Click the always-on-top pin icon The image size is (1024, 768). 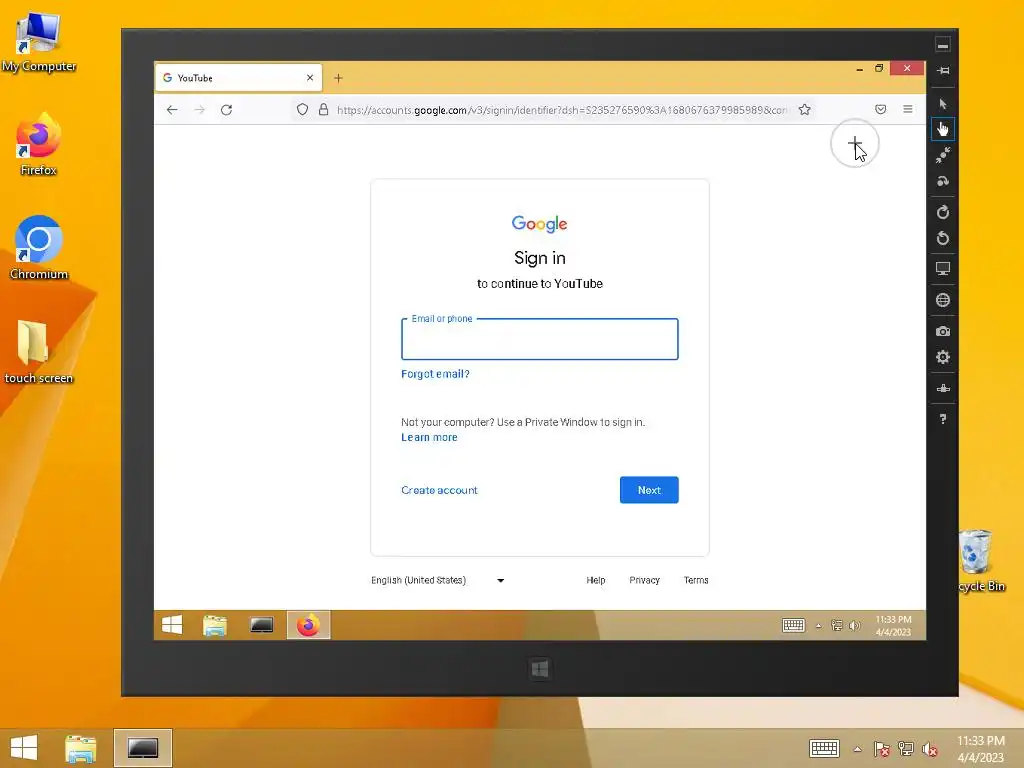(x=942, y=71)
